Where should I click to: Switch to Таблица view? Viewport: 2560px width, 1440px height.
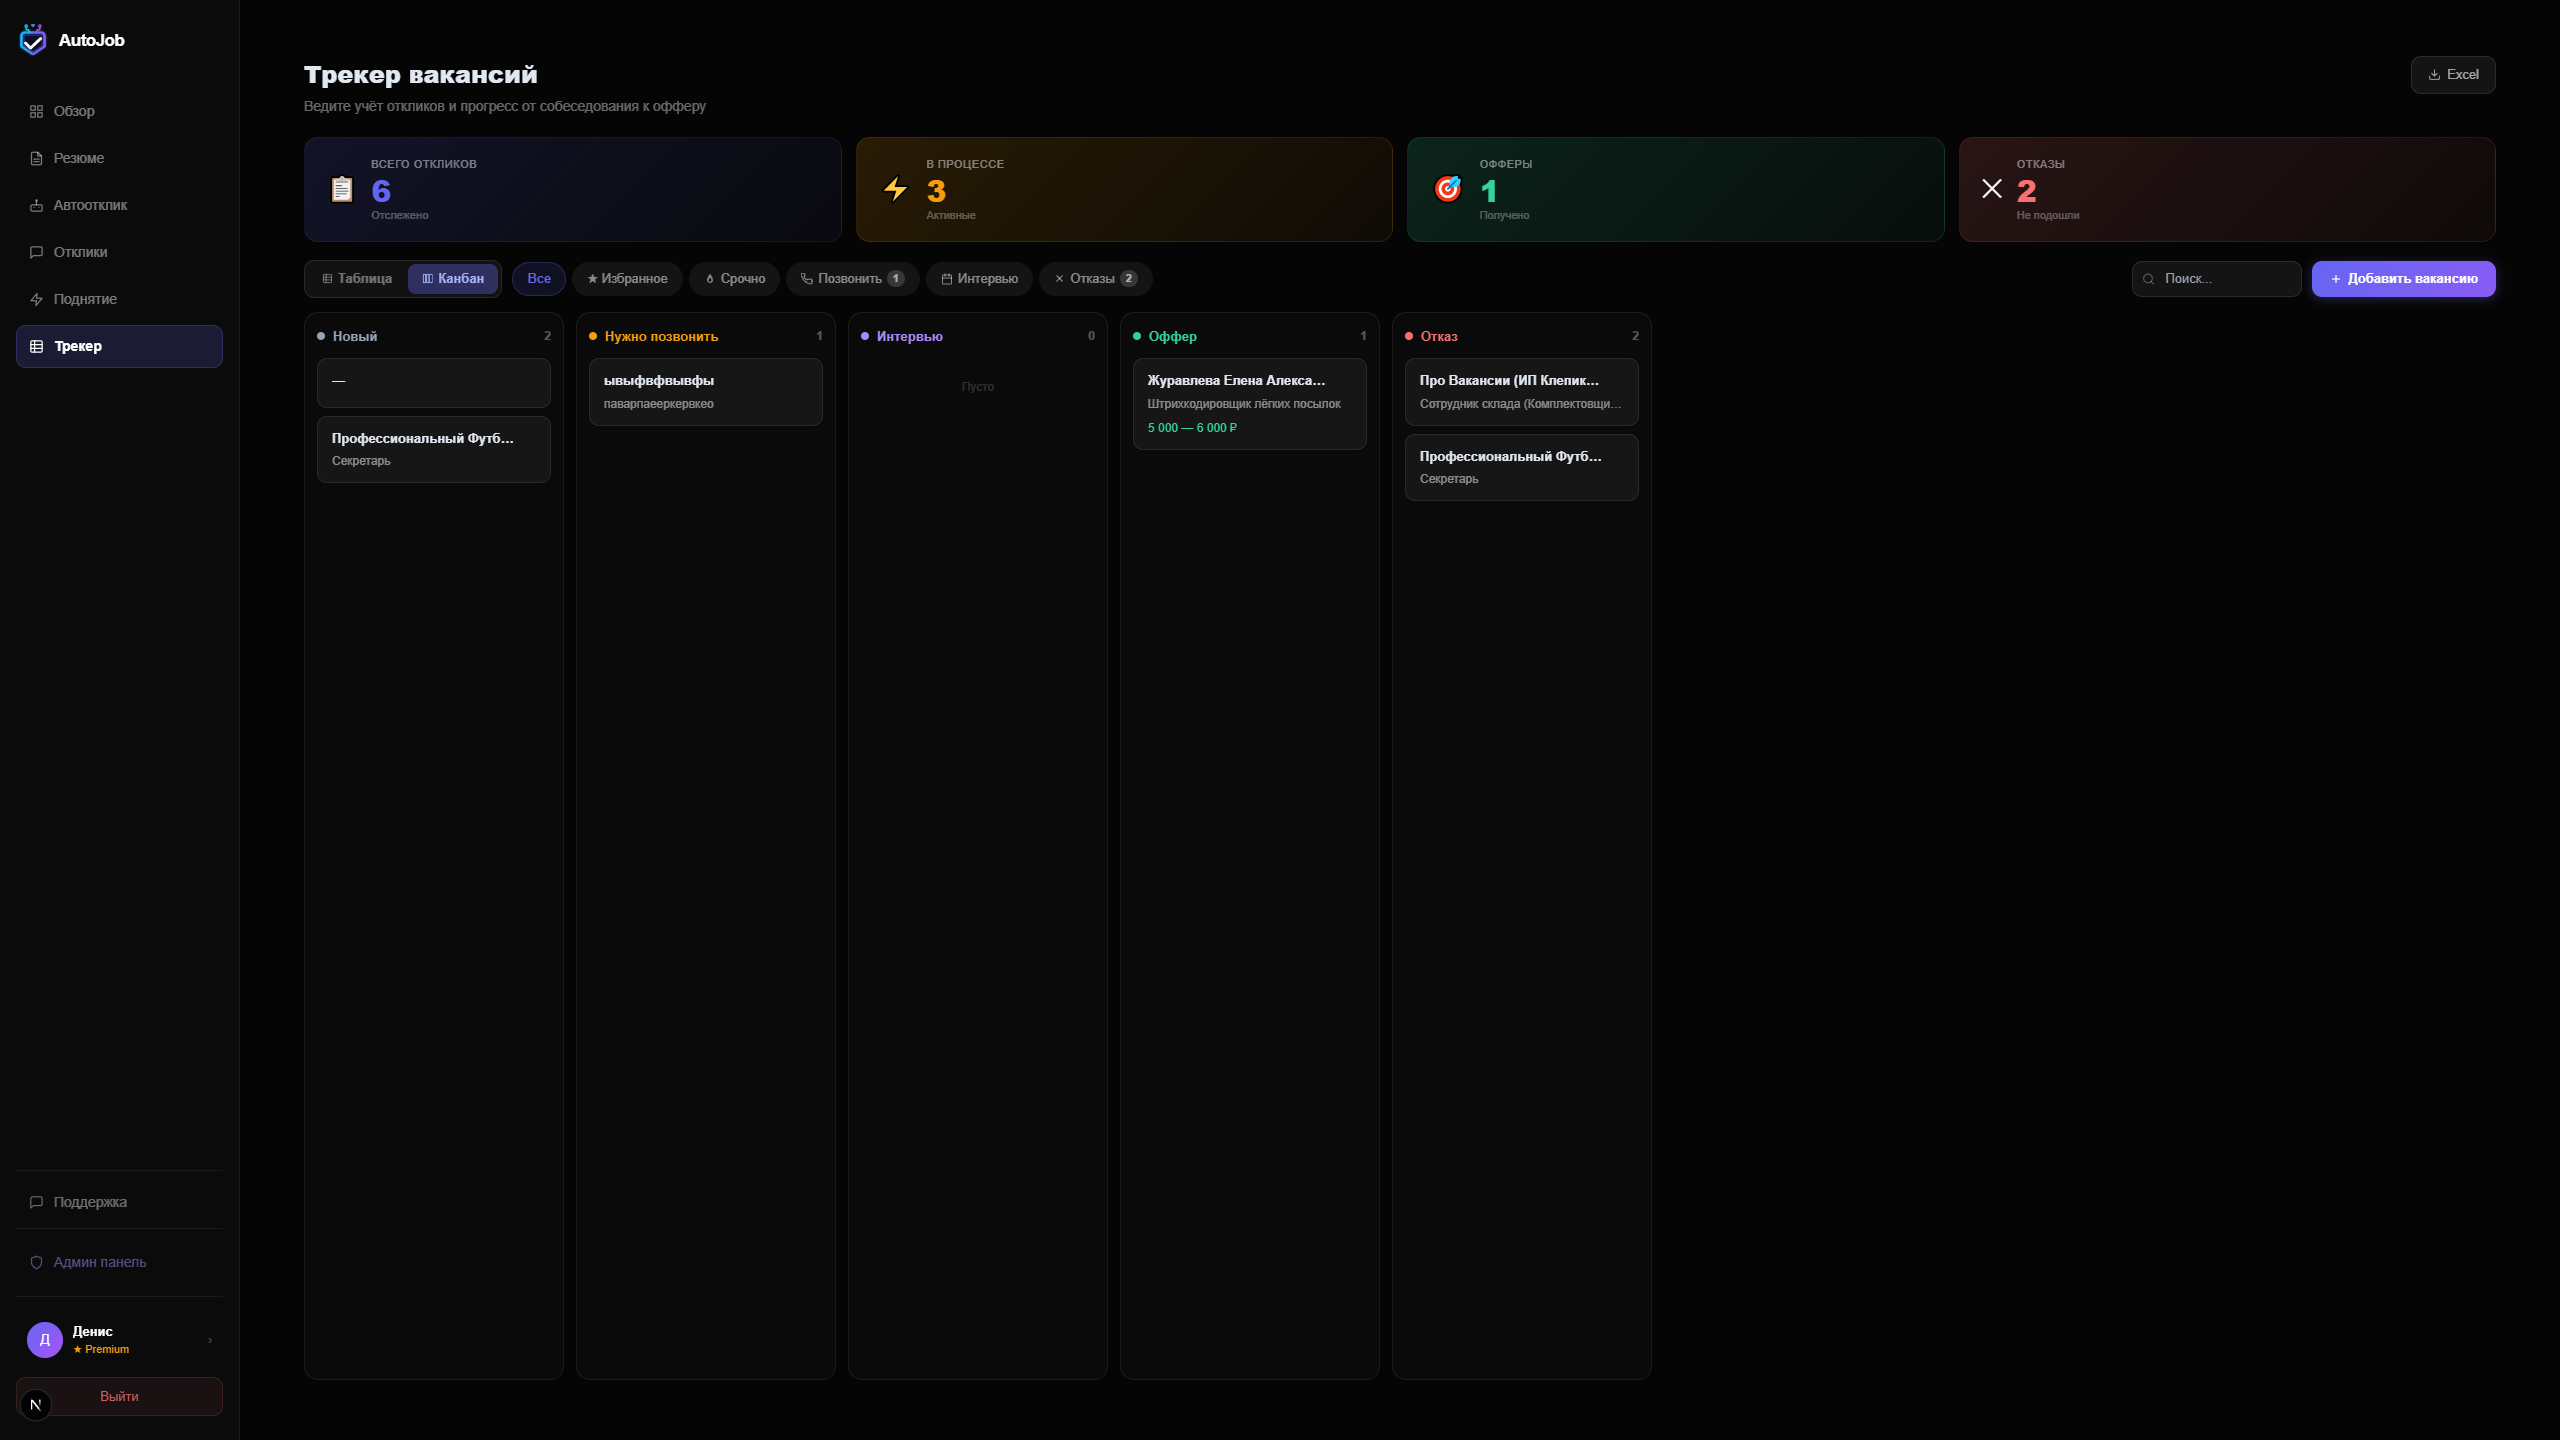coord(357,279)
